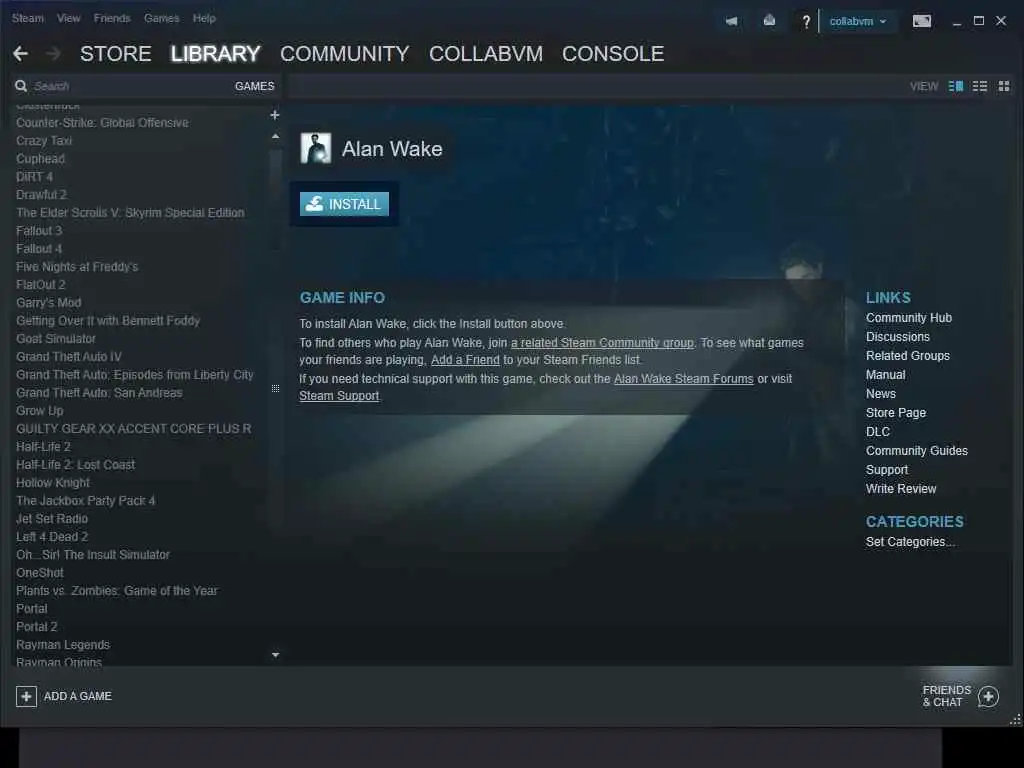Open the notifications inbox icon
The height and width of the screenshot is (768, 1024).
pyautogui.click(x=769, y=22)
